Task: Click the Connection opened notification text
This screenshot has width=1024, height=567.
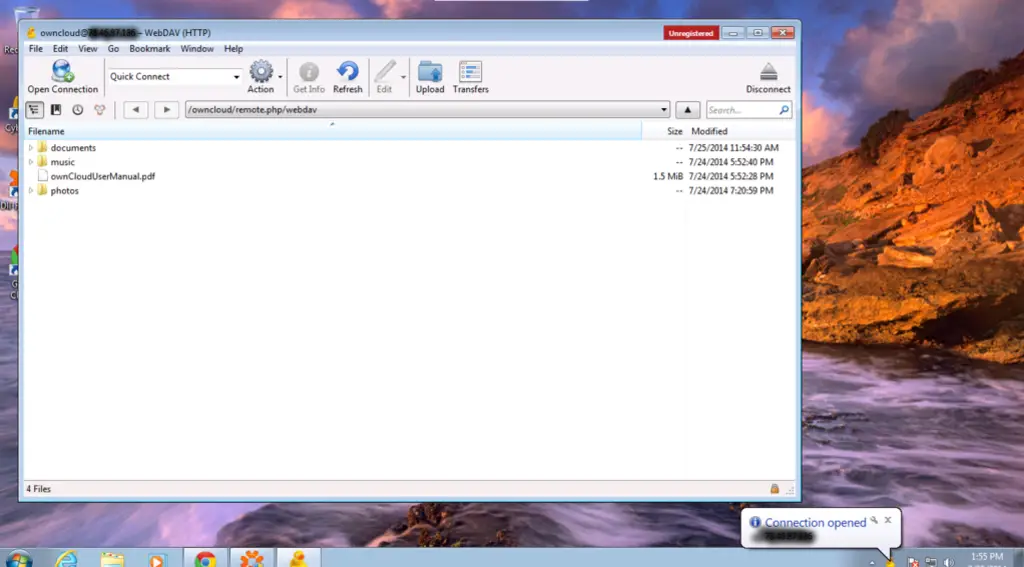Action: 815,523
